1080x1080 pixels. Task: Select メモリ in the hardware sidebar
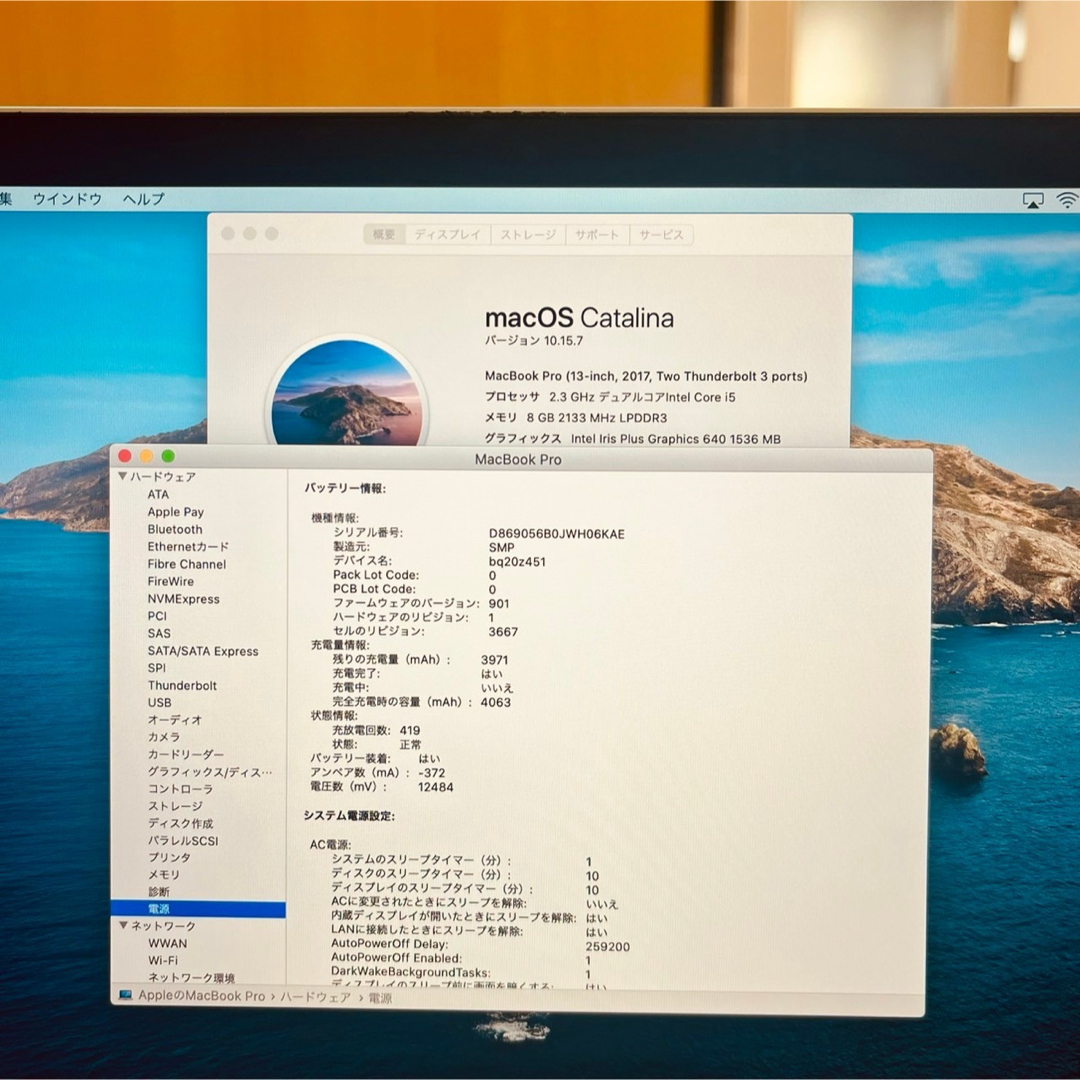[164, 875]
